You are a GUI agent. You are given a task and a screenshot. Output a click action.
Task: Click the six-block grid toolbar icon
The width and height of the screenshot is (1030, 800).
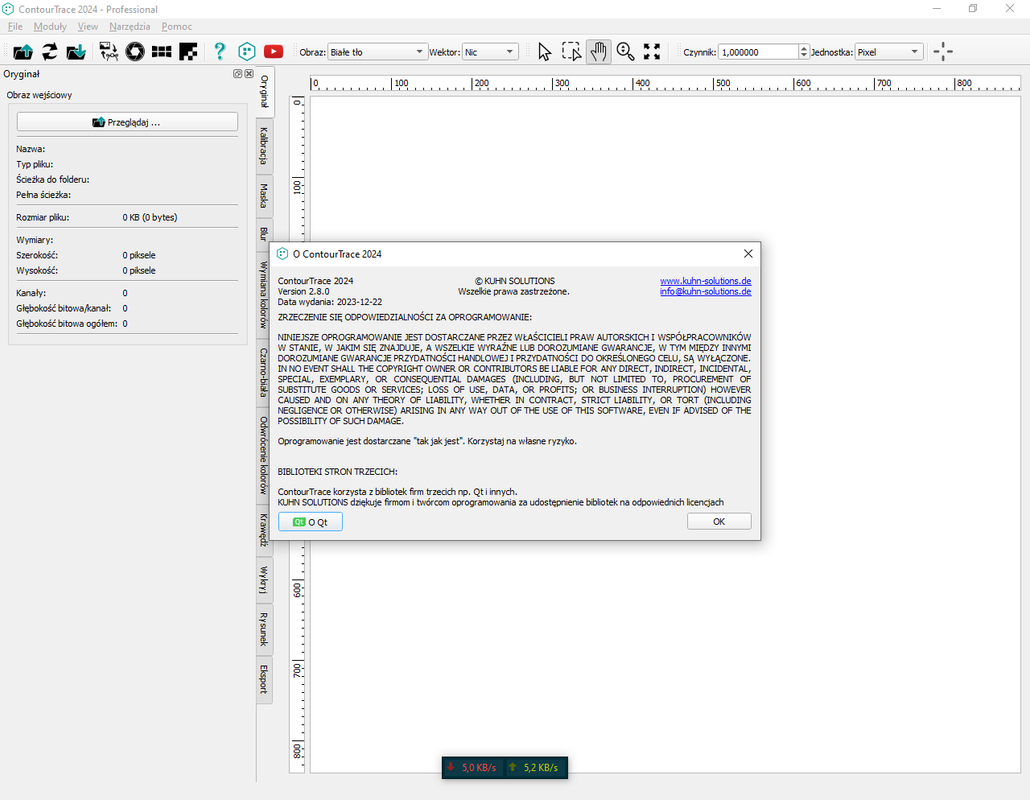click(162, 52)
